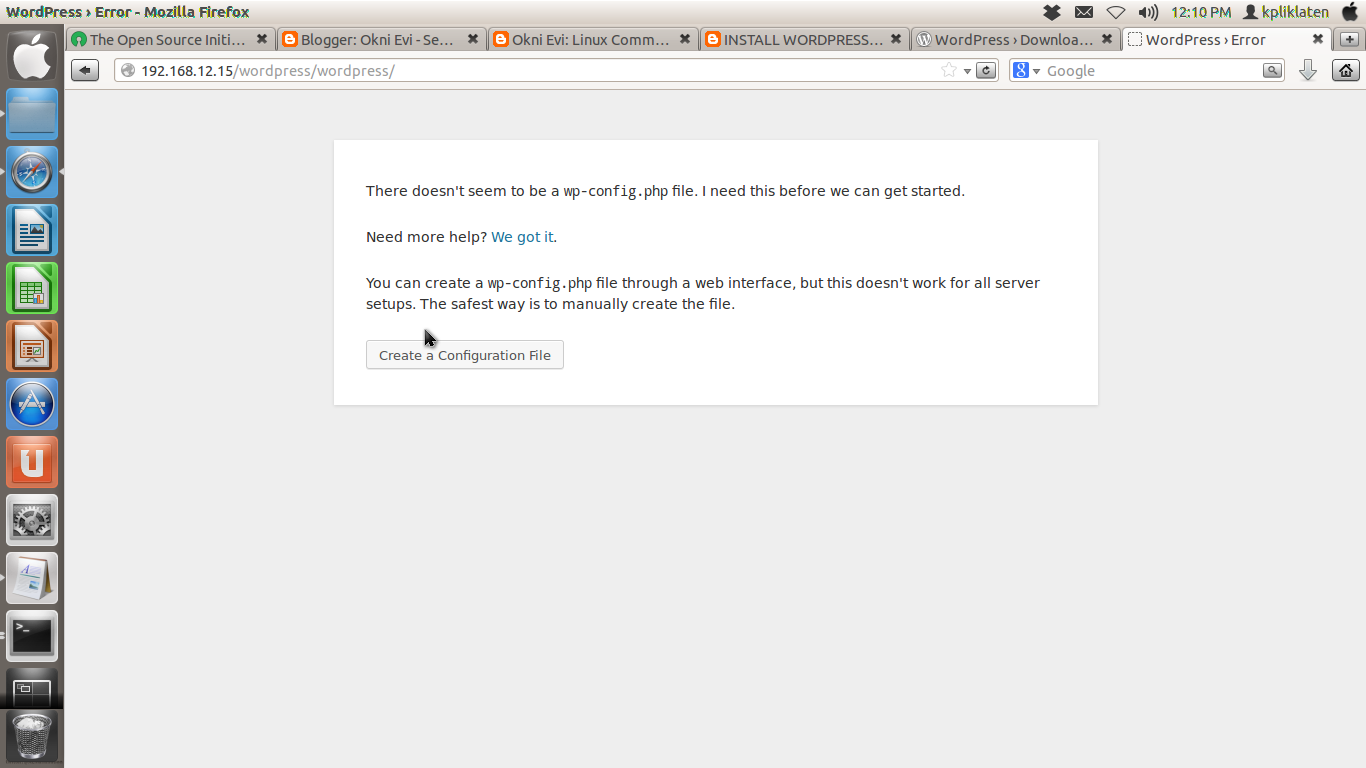Open the Trash bin dock icon
The width and height of the screenshot is (1366, 768).
point(33,737)
